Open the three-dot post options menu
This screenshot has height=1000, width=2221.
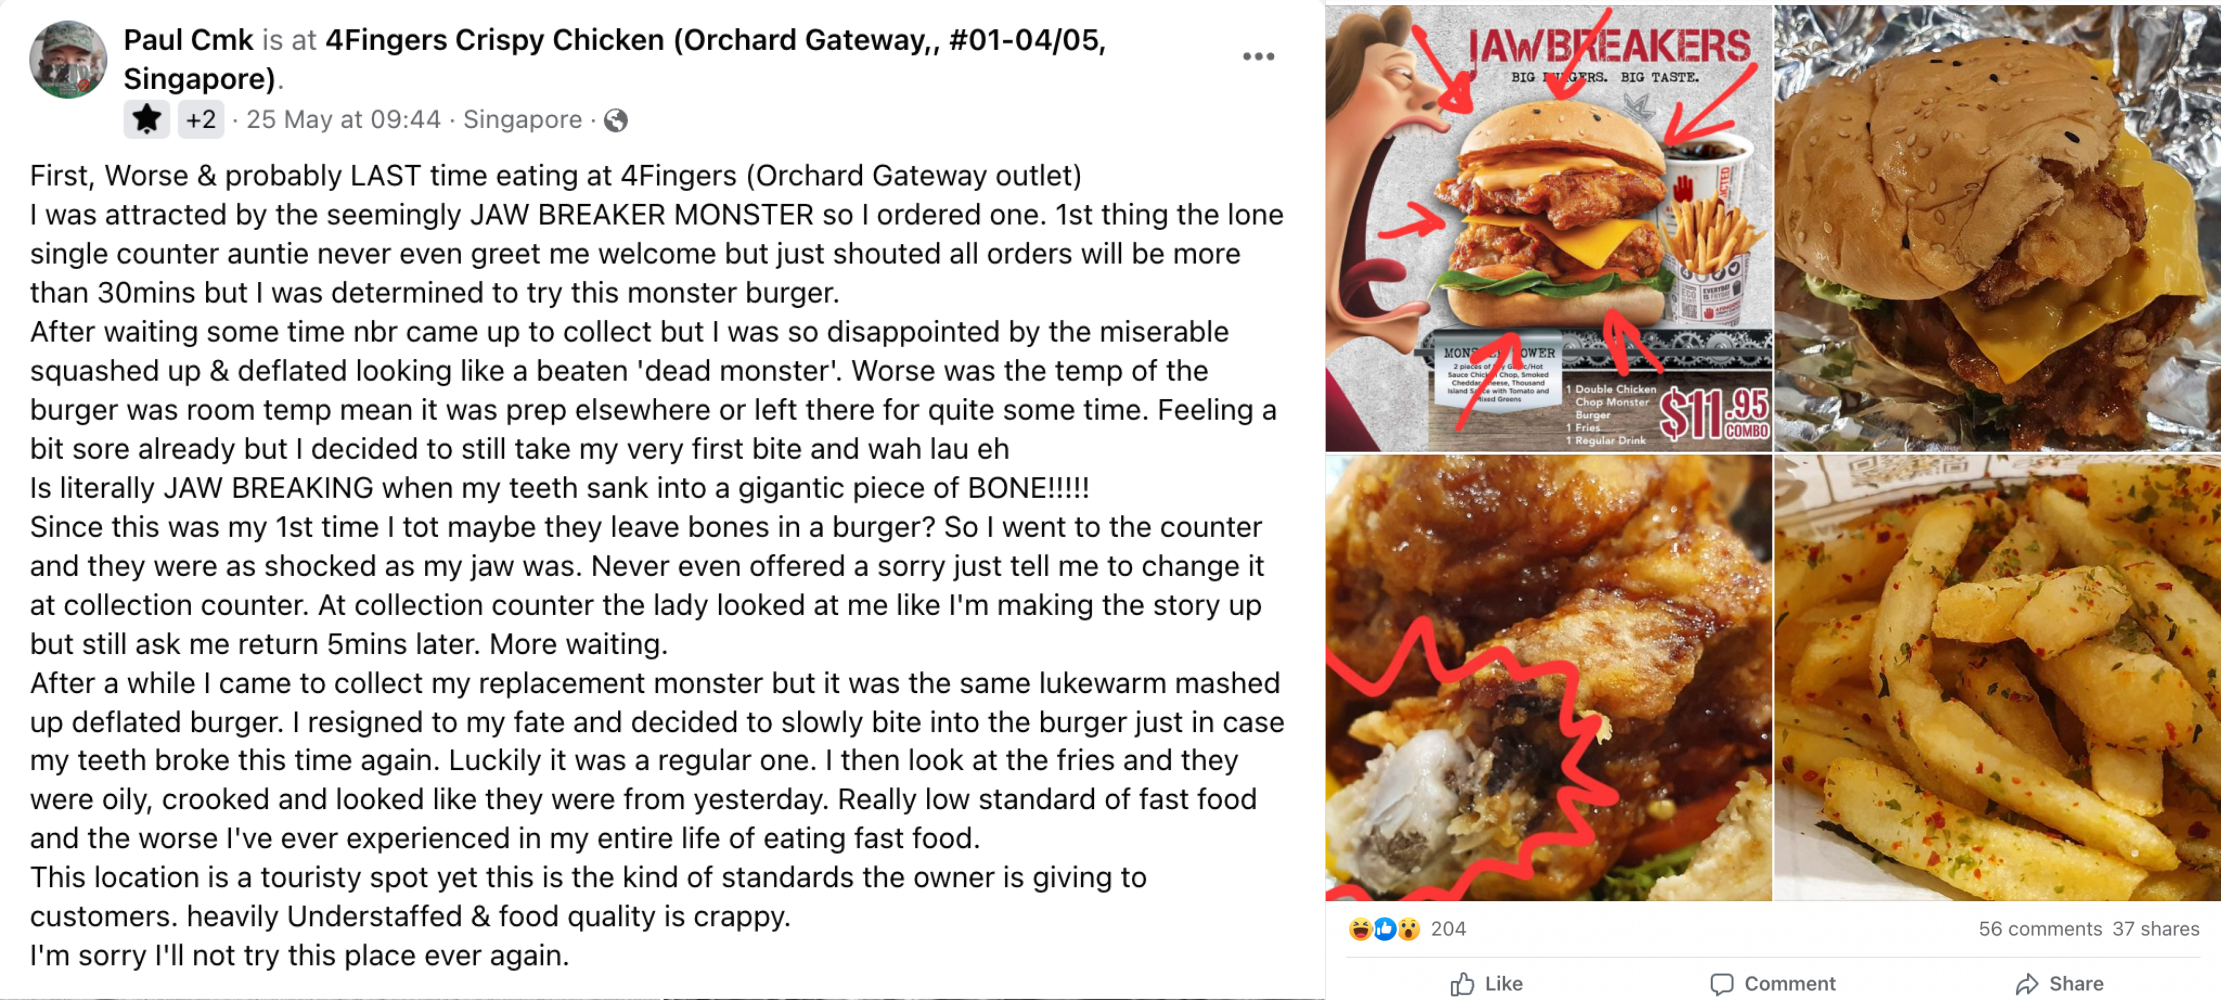(x=1258, y=56)
